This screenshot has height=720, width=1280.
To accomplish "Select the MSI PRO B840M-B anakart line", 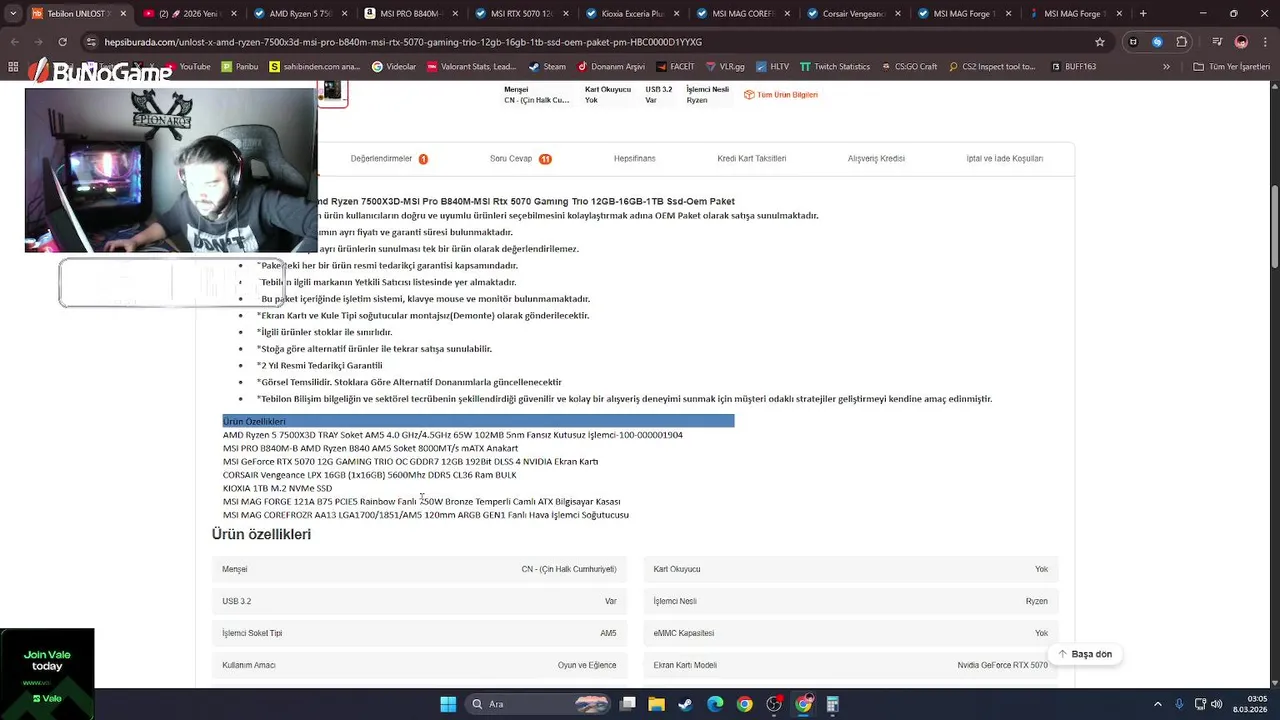I will click(370, 448).
